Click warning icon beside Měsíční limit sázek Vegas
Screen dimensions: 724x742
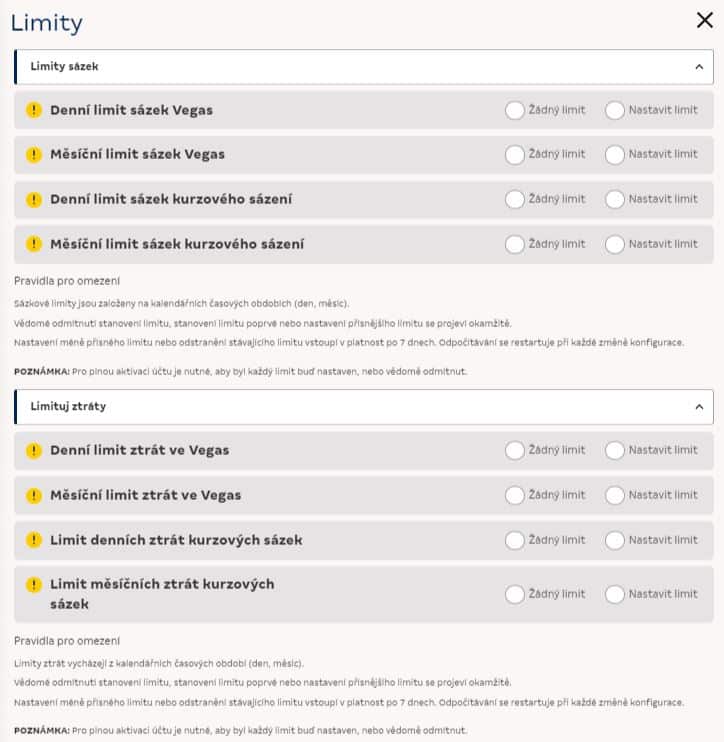point(34,154)
